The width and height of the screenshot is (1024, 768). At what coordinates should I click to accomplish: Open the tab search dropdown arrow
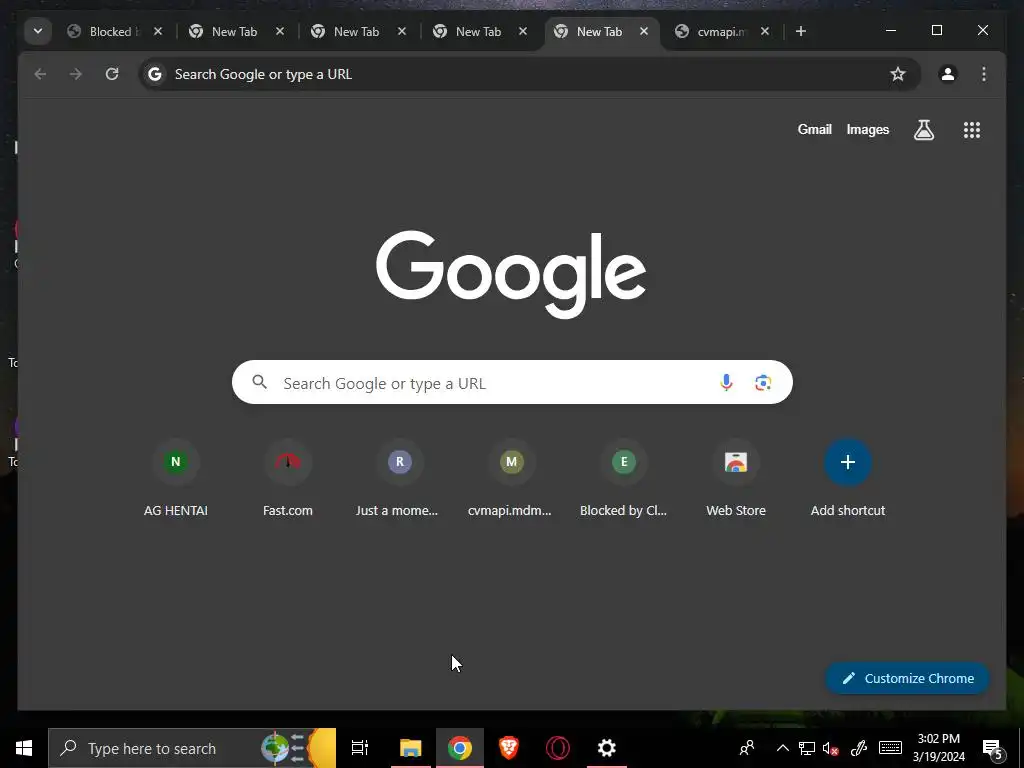pos(38,31)
